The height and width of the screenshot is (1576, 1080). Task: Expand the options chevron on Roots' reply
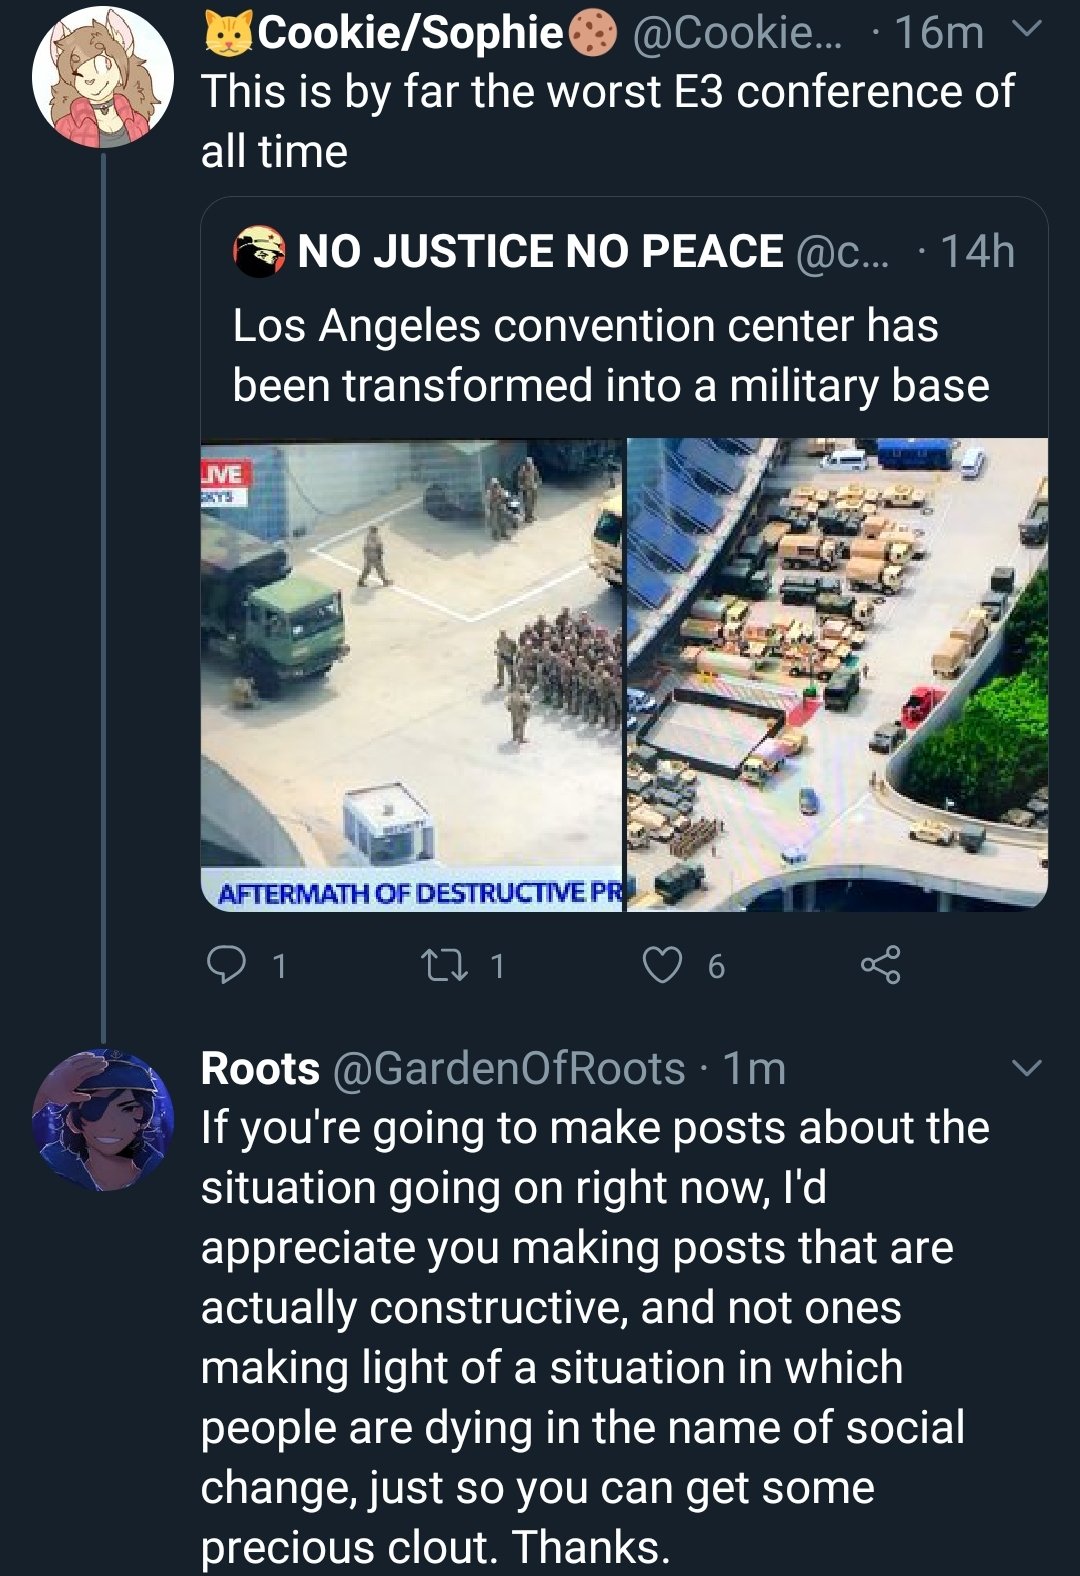(x=1027, y=1067)
